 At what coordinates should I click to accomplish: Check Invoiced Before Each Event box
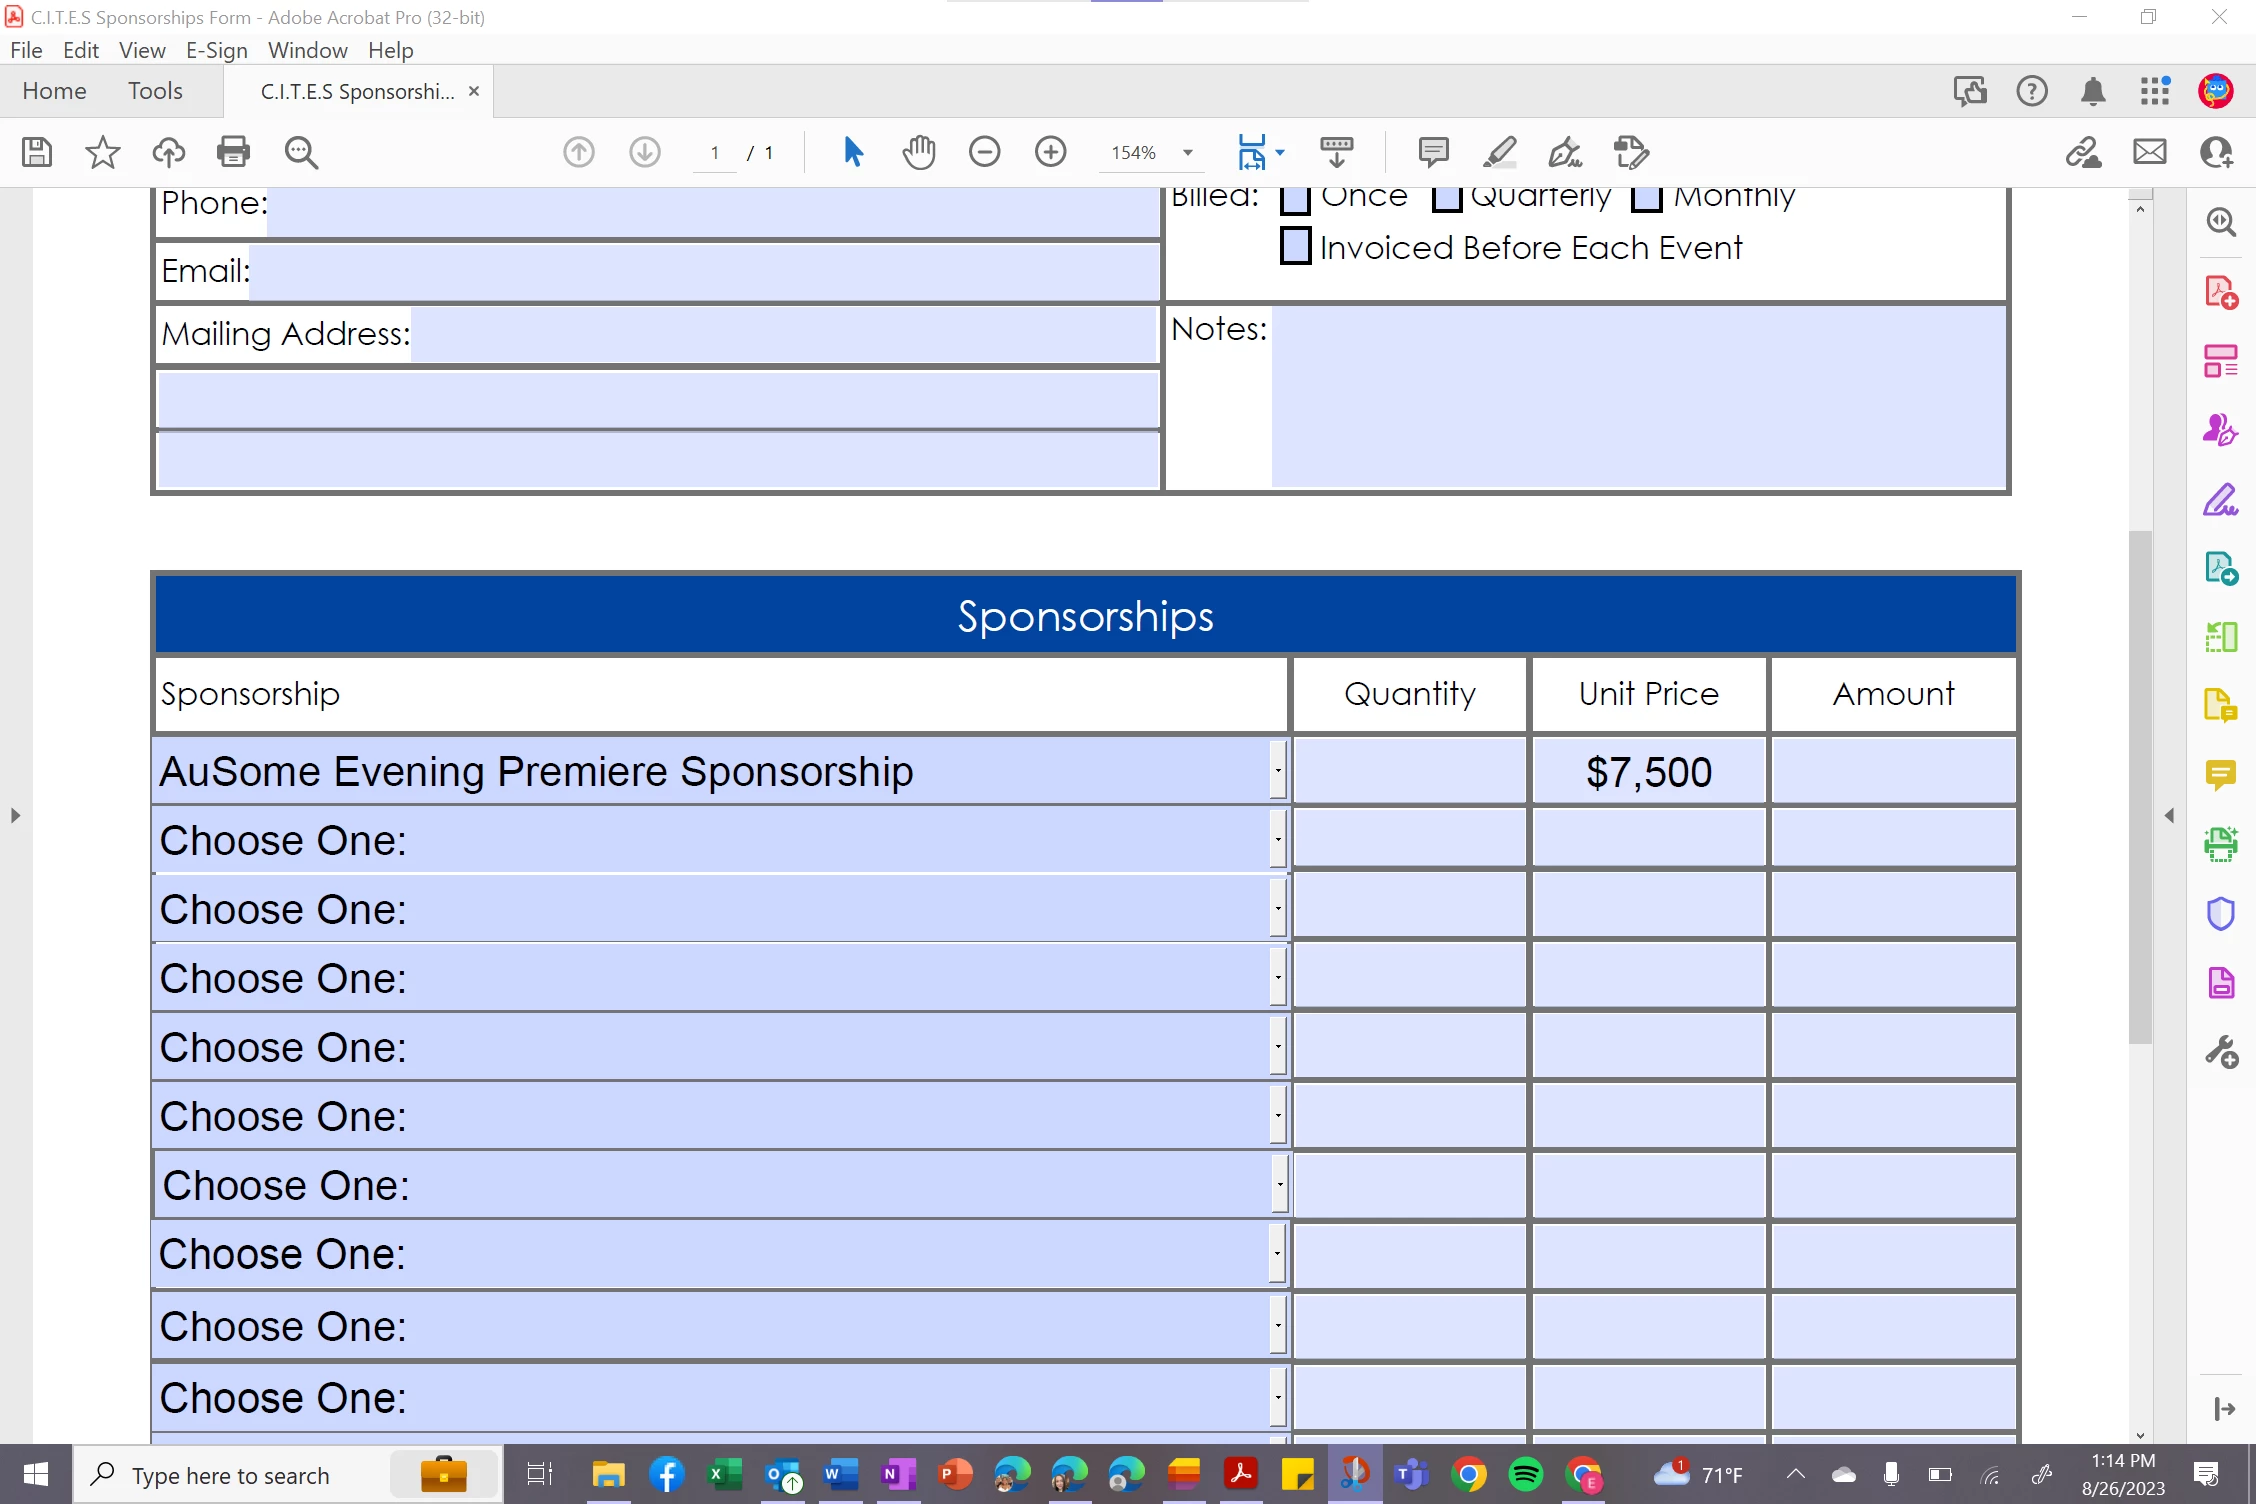click(1296, 246)
